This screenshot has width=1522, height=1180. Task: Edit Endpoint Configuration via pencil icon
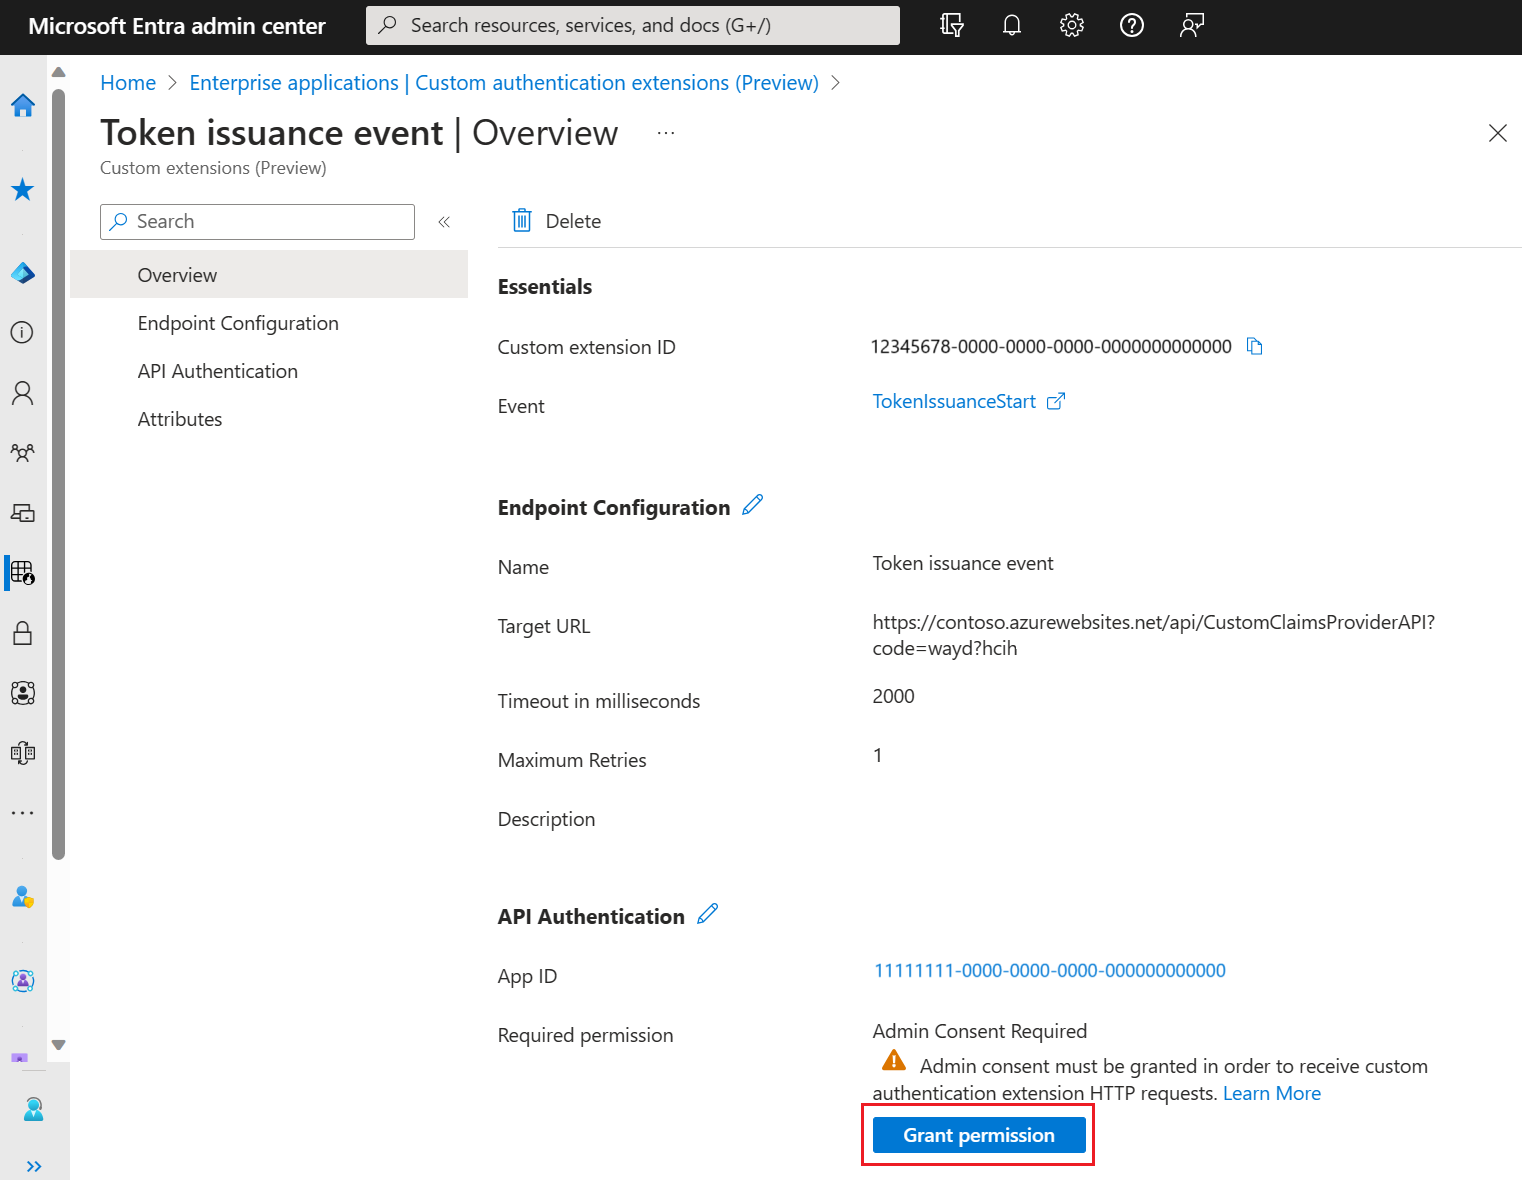click(x=752, y=506)
